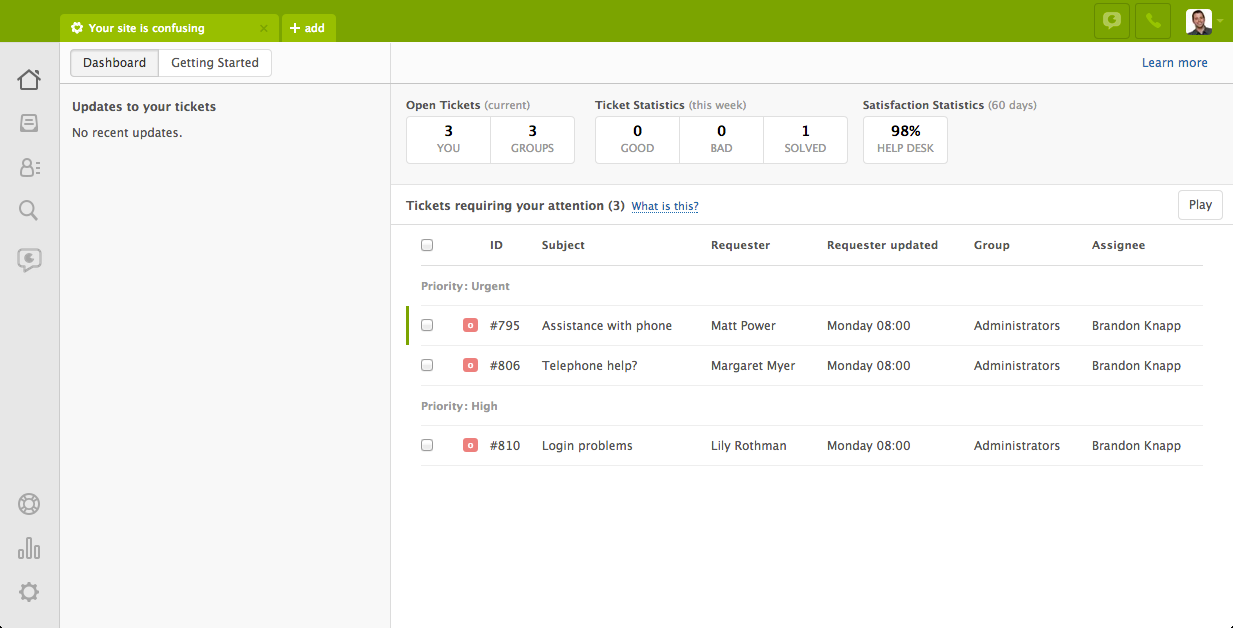Check the box for Login problems ticket
The height and width of the screenshot is (628, 1233).
(427, 445)
